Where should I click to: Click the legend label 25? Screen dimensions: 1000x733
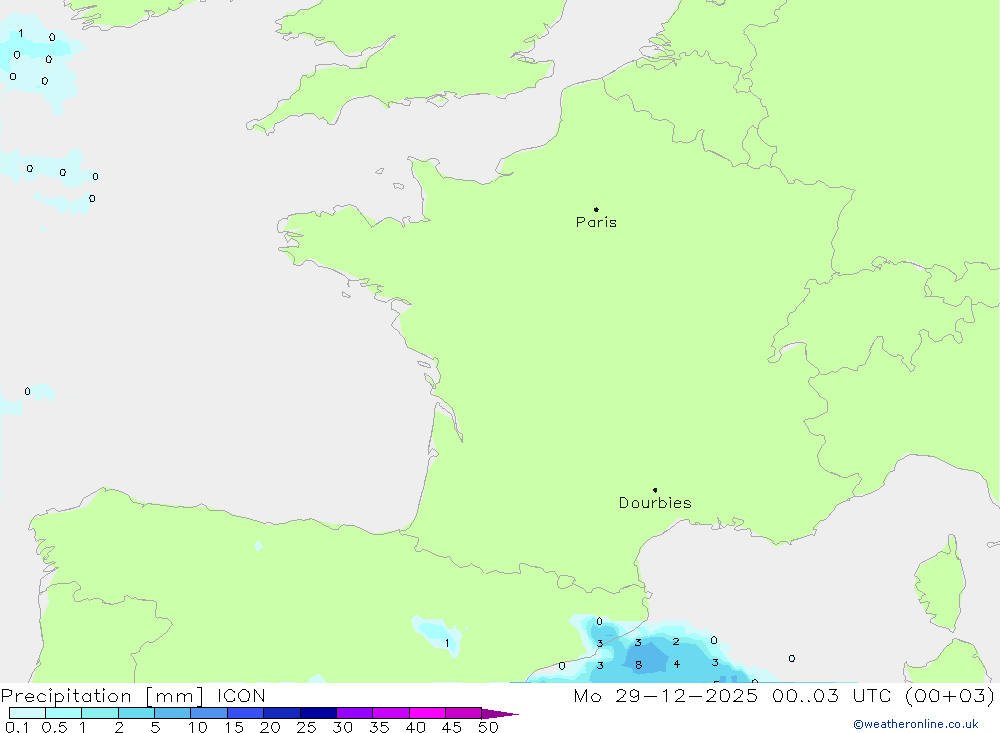[306, 727]
